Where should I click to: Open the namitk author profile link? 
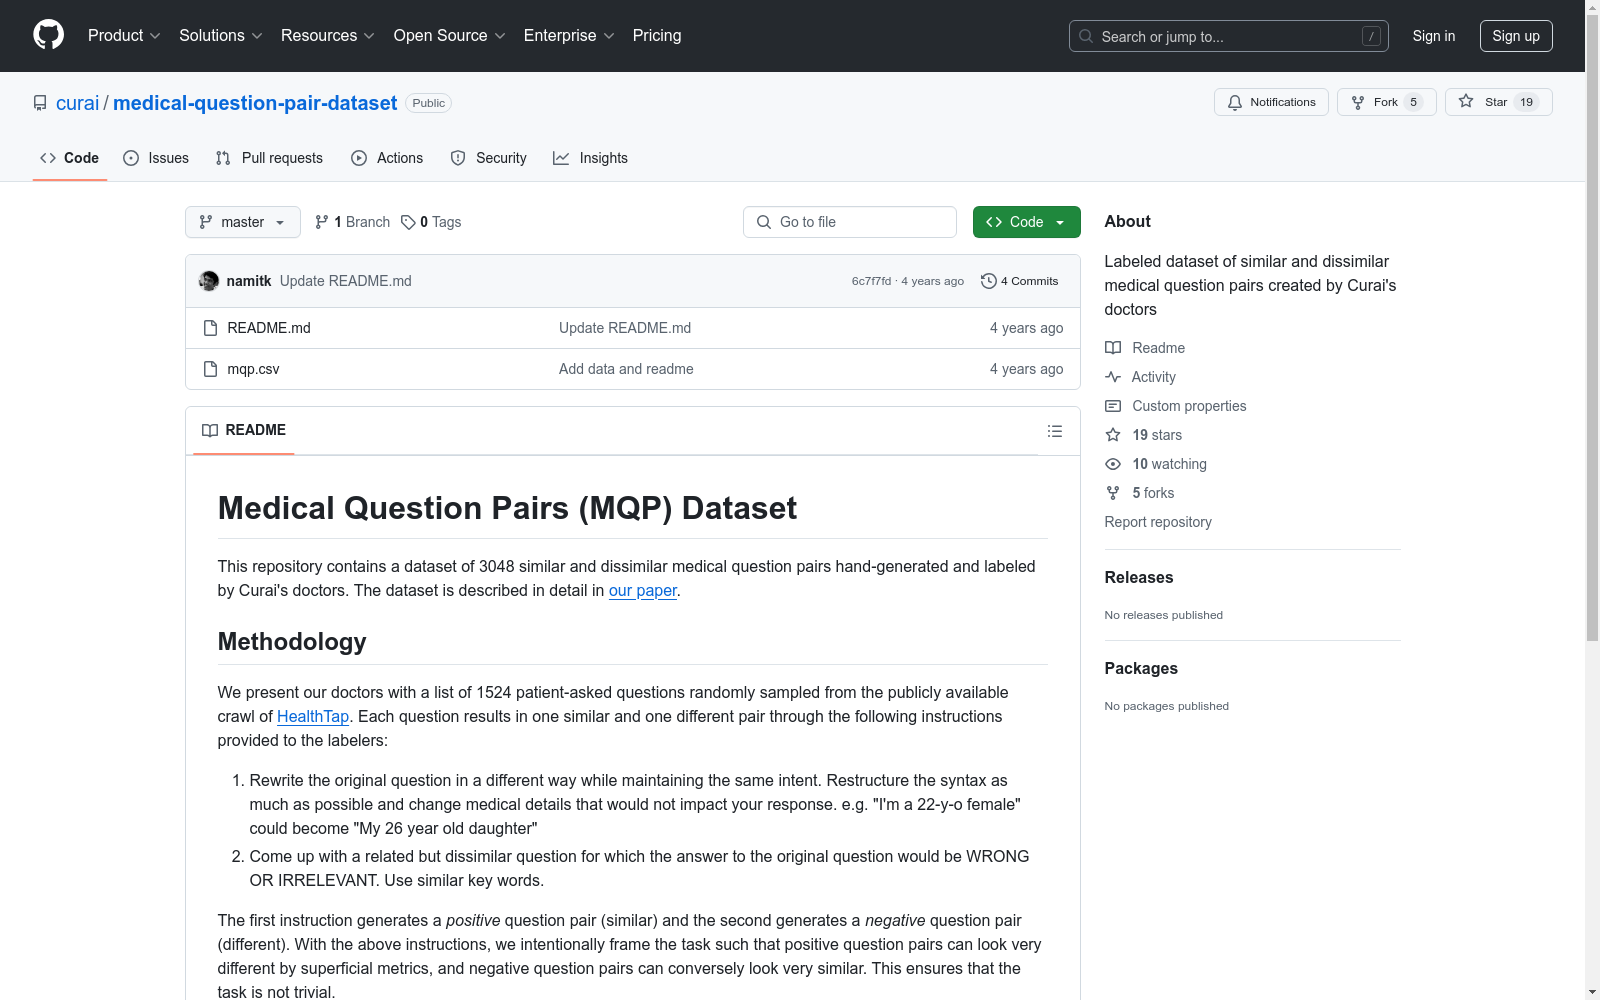(x=249, y=281)
